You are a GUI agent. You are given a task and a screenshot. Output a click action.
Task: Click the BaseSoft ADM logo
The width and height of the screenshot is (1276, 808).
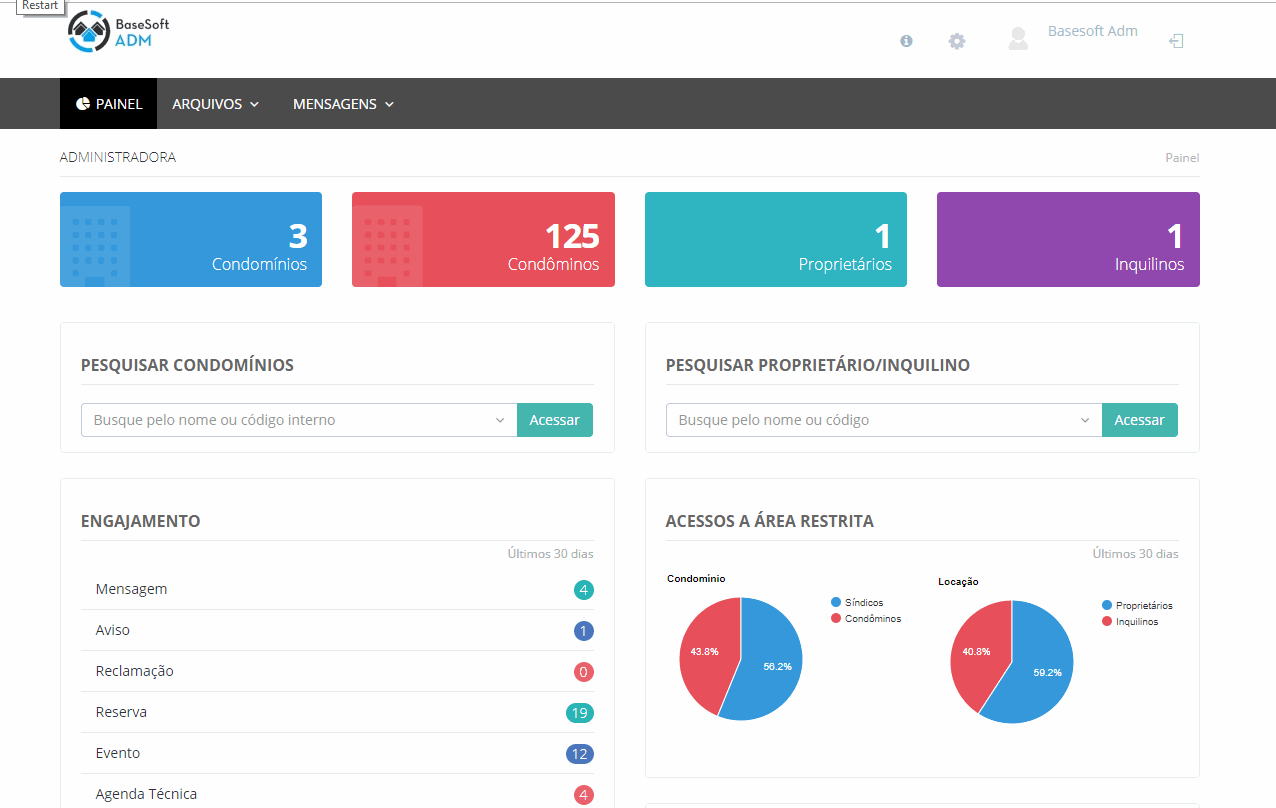point(119,32)
